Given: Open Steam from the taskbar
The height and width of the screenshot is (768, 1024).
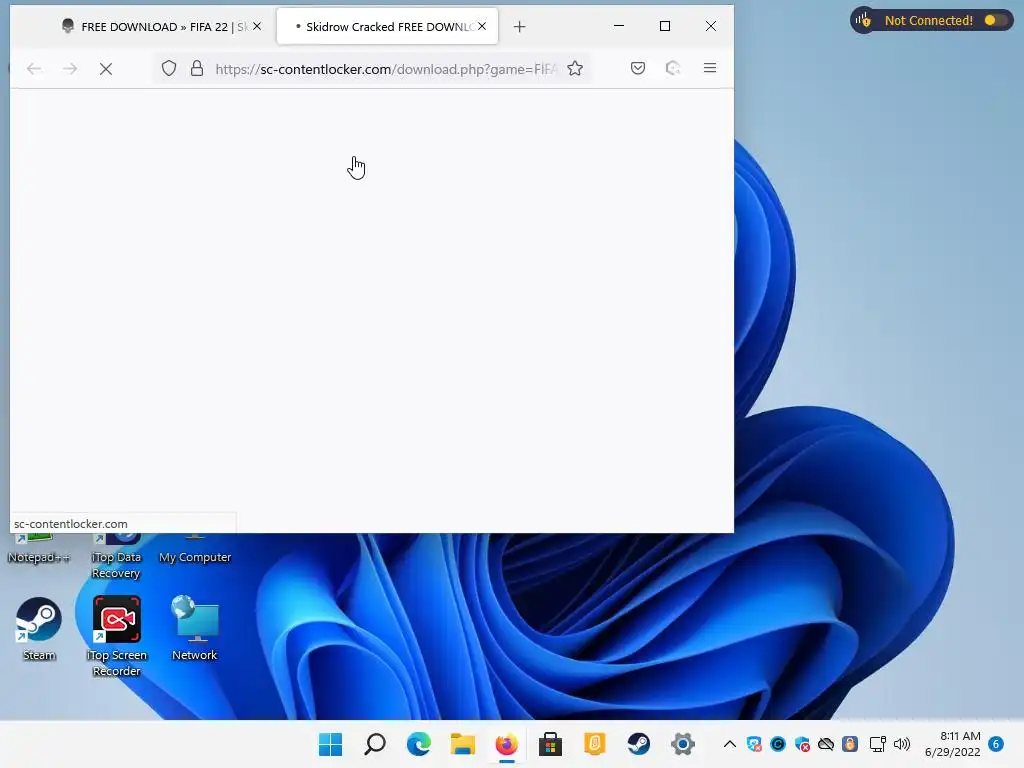Looking at the screenshot, I should [x=638, y=744].
